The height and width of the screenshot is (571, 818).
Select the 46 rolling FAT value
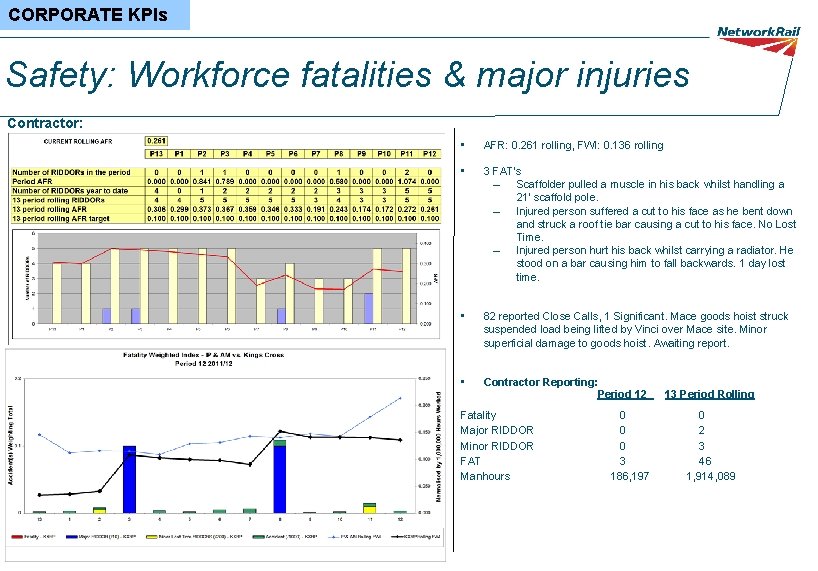pos(705,461)
